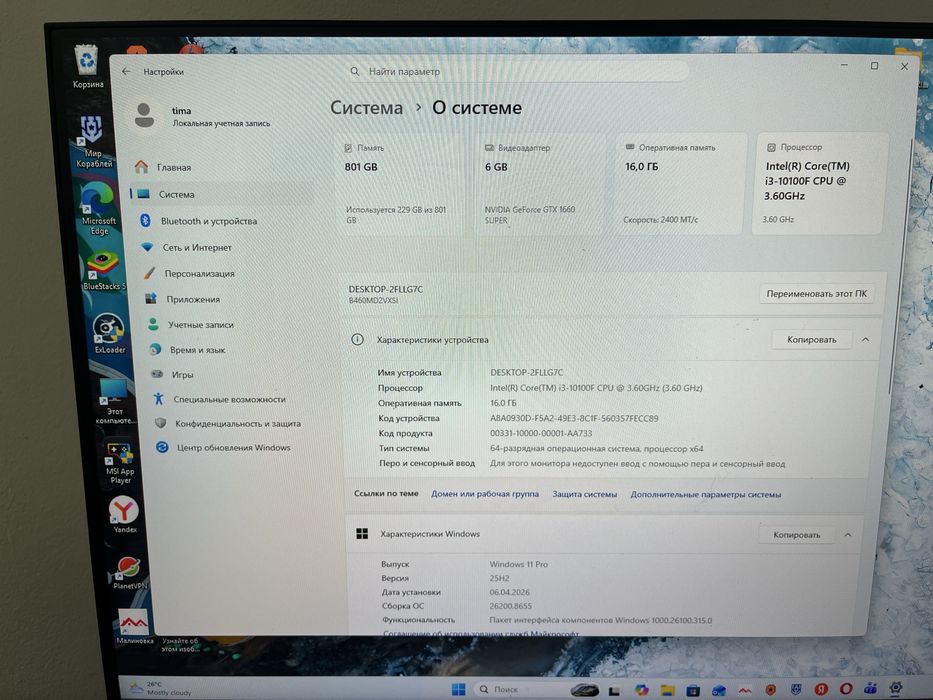The height and width of the screenshot is (700, 933).
Task: Click the Память 801 GB card
Action: (399, 184)
